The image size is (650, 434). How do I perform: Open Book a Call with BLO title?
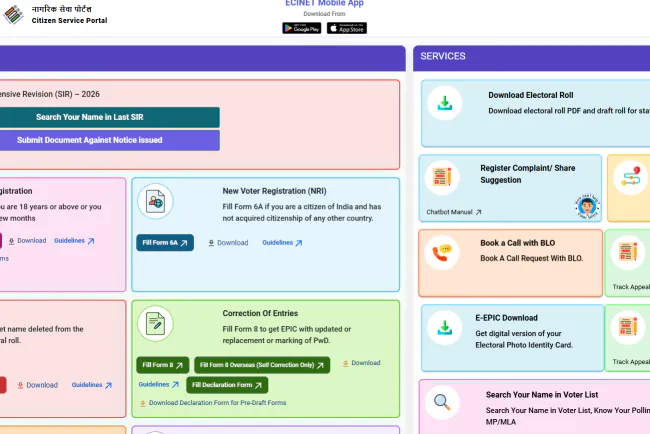click(517, 243)
